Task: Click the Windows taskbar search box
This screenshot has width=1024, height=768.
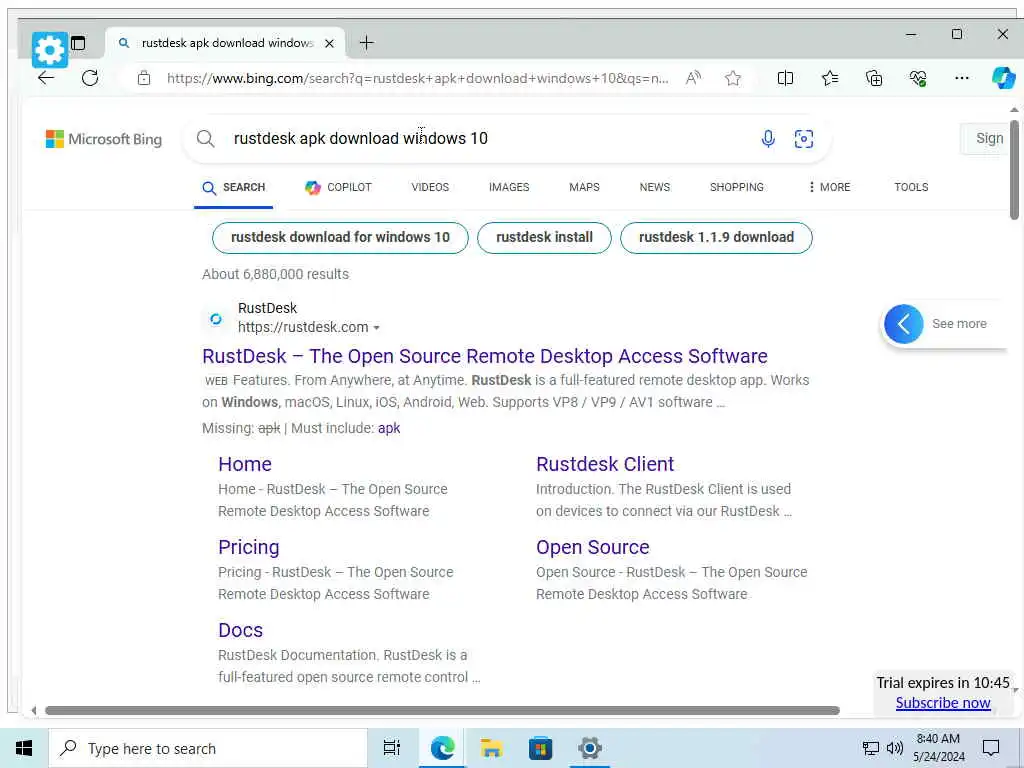Action: point(208,748)
